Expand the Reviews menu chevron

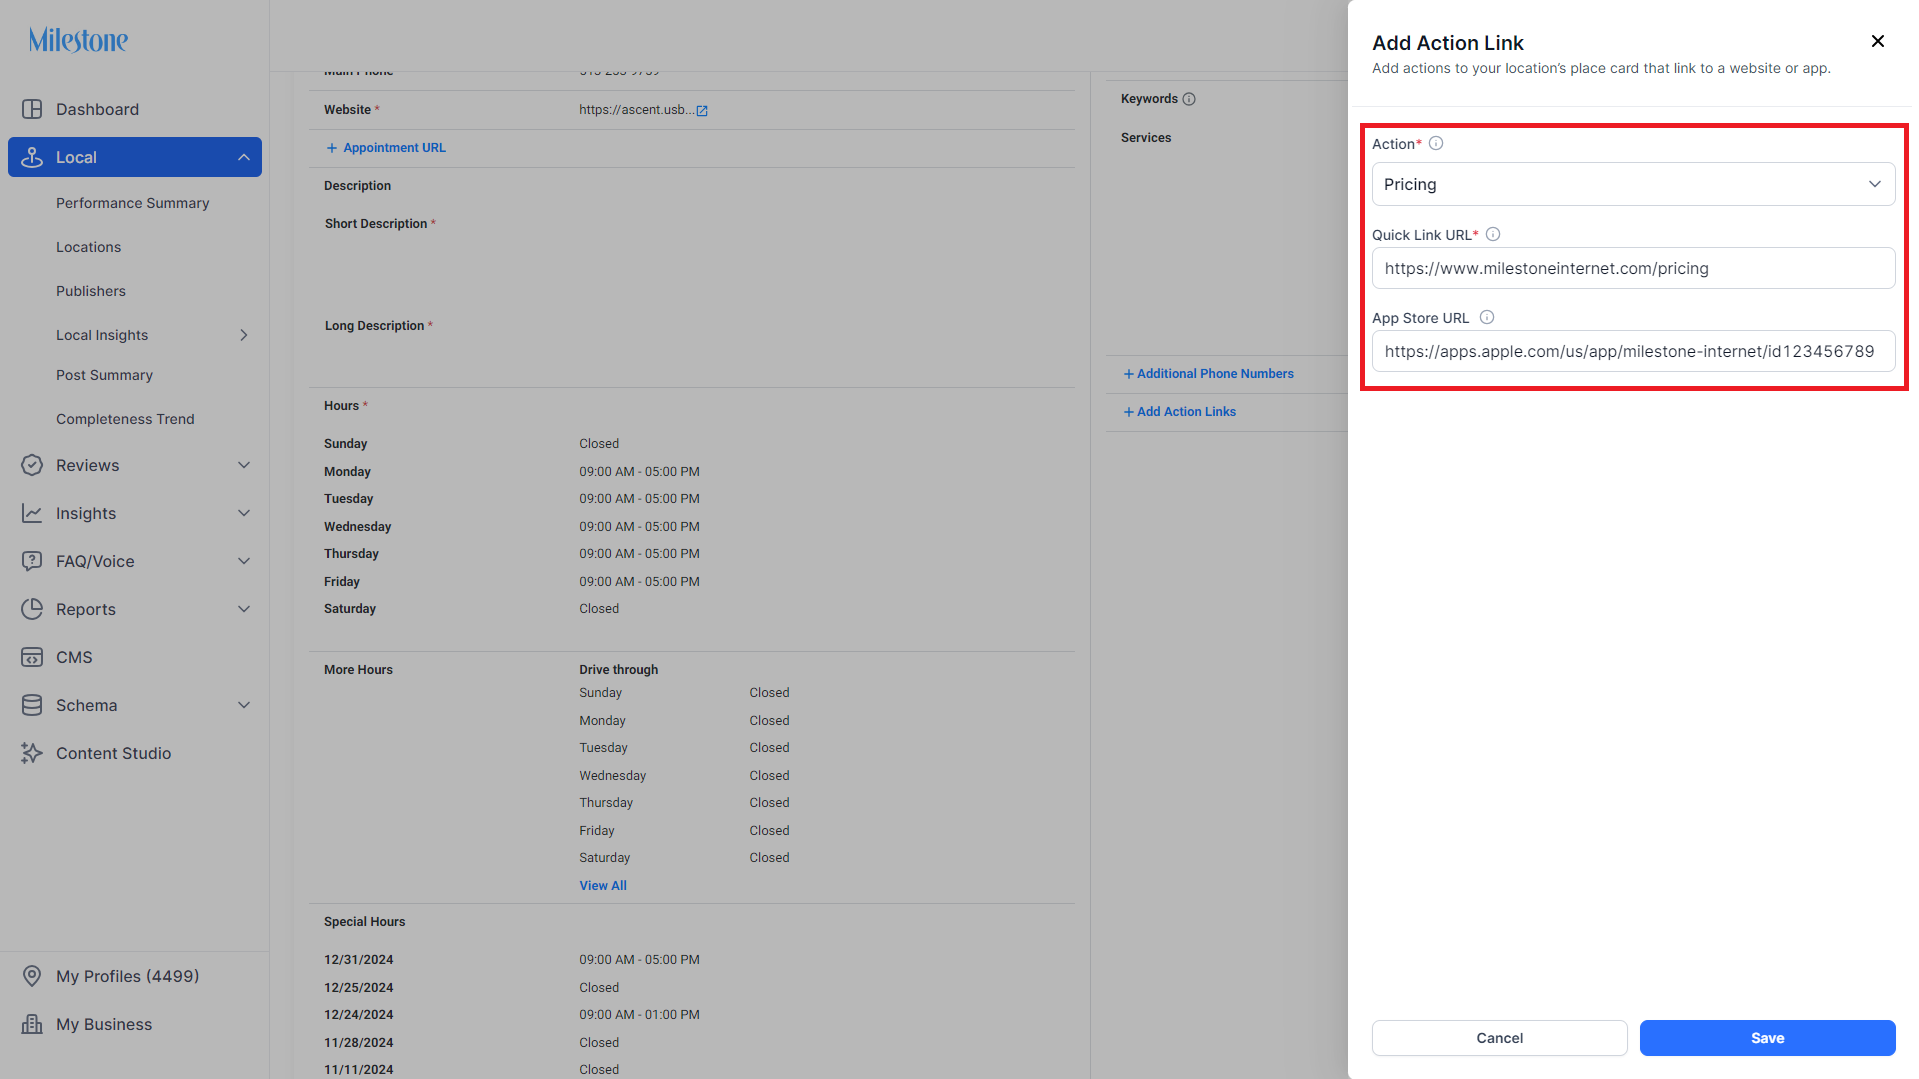244,465
